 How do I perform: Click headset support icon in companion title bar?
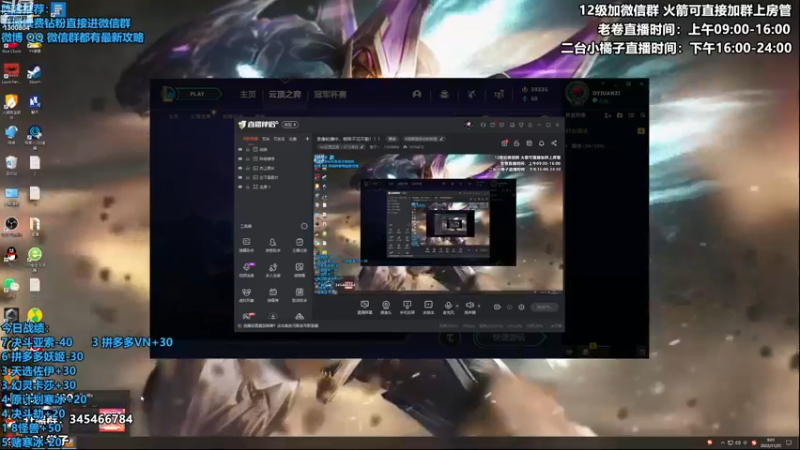(483, 125)
